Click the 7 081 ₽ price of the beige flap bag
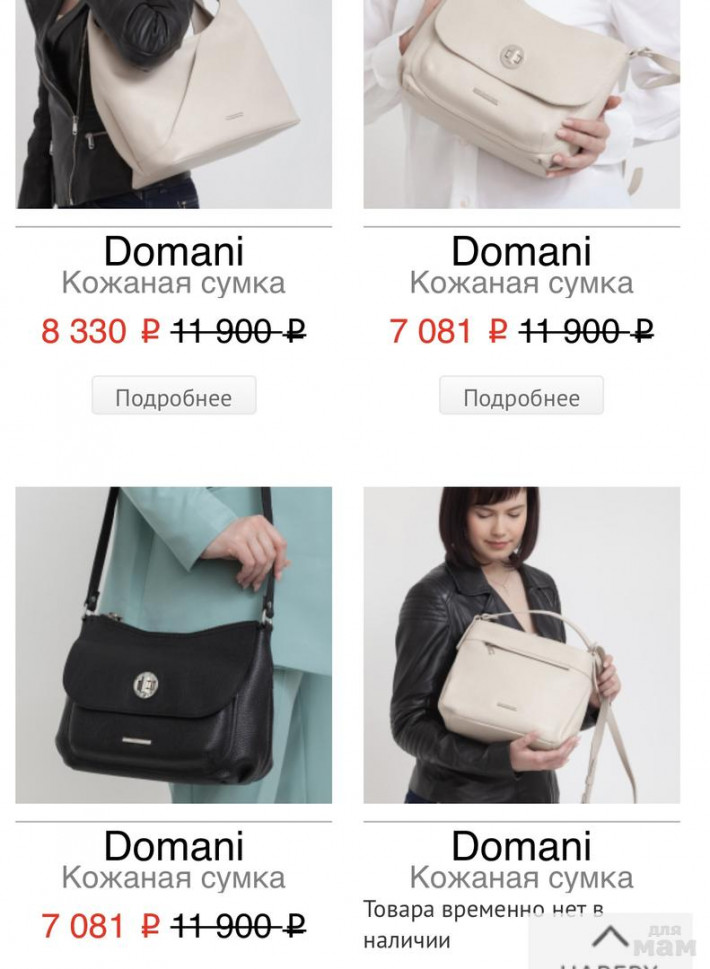Image resolution: width=710 pixels, height=969 pixels. 449,331
